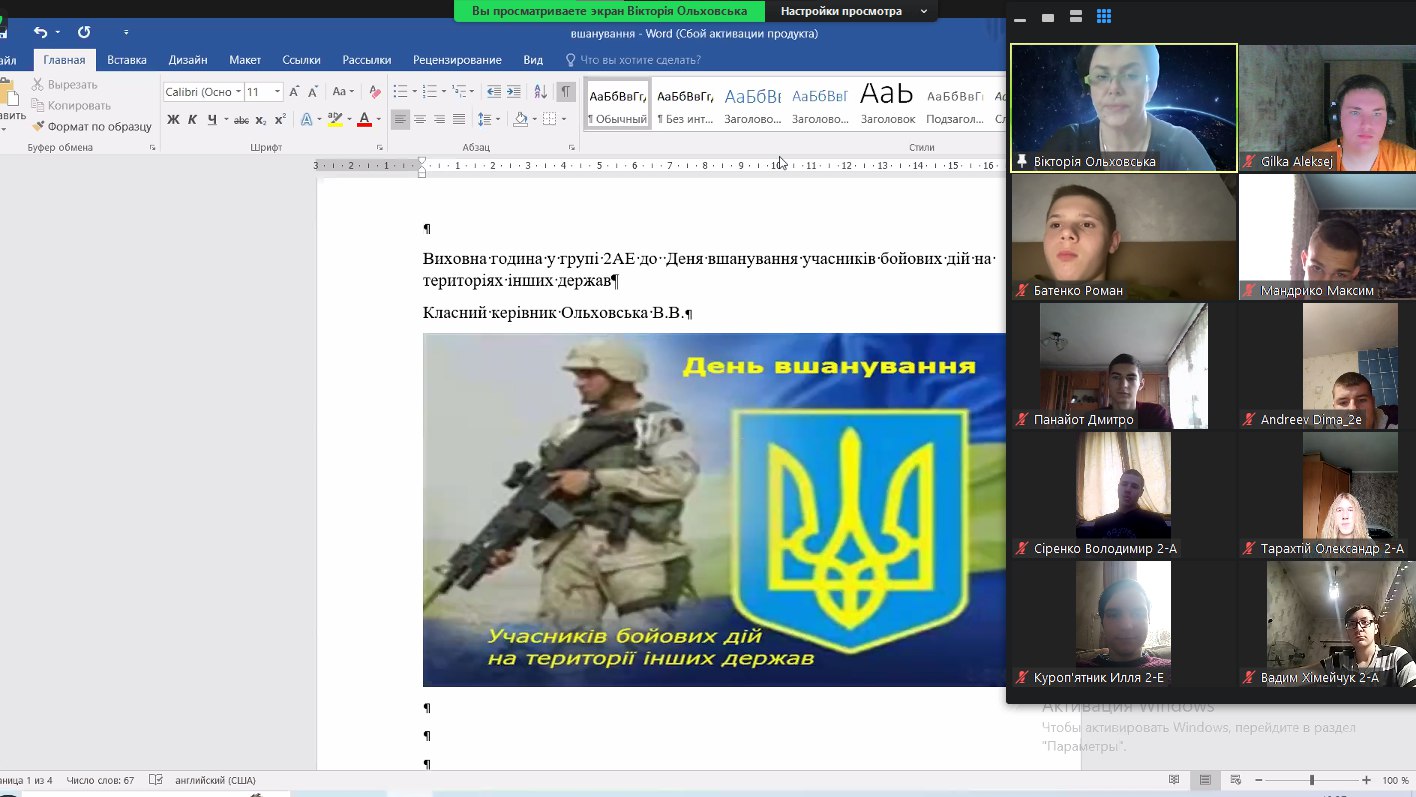Viewport: 1416px width, 797px height.
Task: Select Print Layout view in status bar
Action: (x=1205, y=780)
